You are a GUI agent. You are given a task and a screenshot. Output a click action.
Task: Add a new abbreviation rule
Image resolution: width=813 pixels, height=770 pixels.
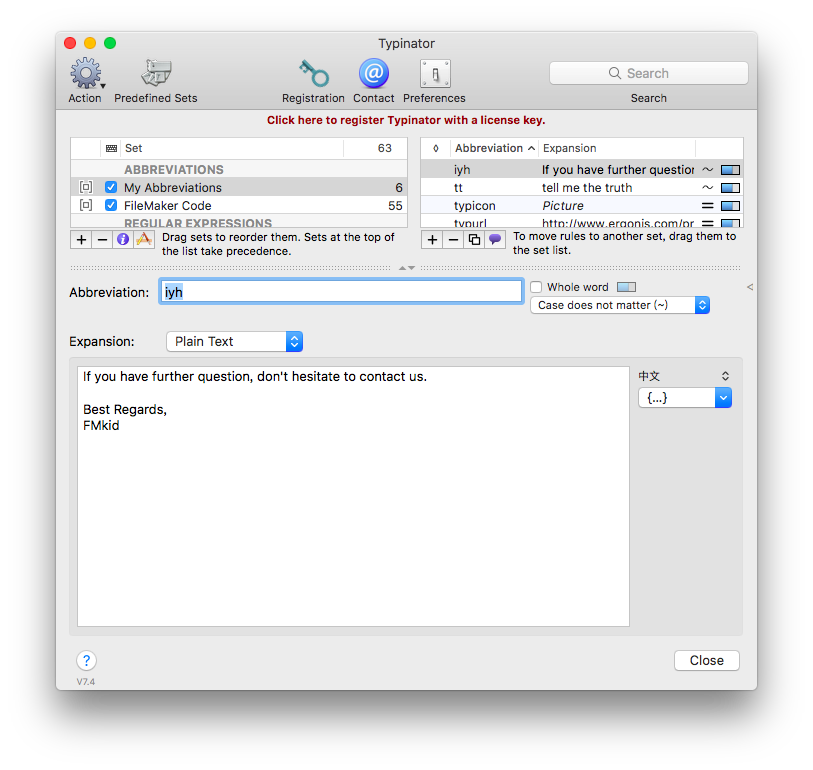tap(432, 240)
